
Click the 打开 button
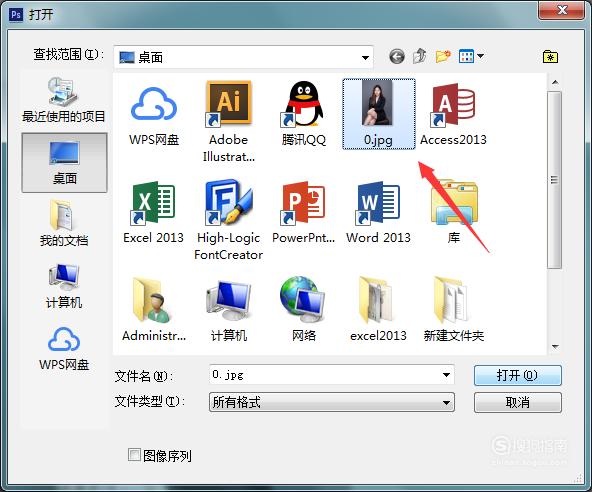coord(518,375)
